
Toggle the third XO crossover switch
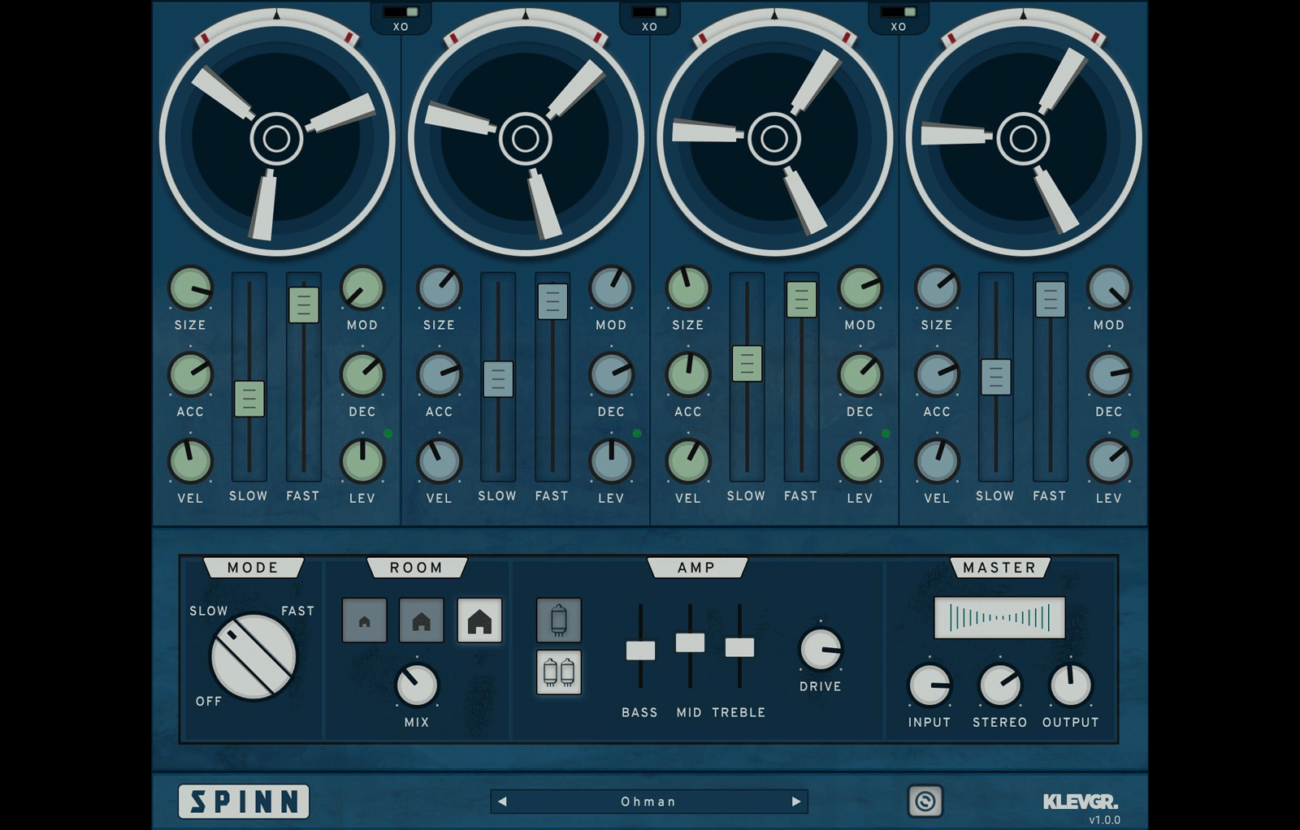coord(898,12)
